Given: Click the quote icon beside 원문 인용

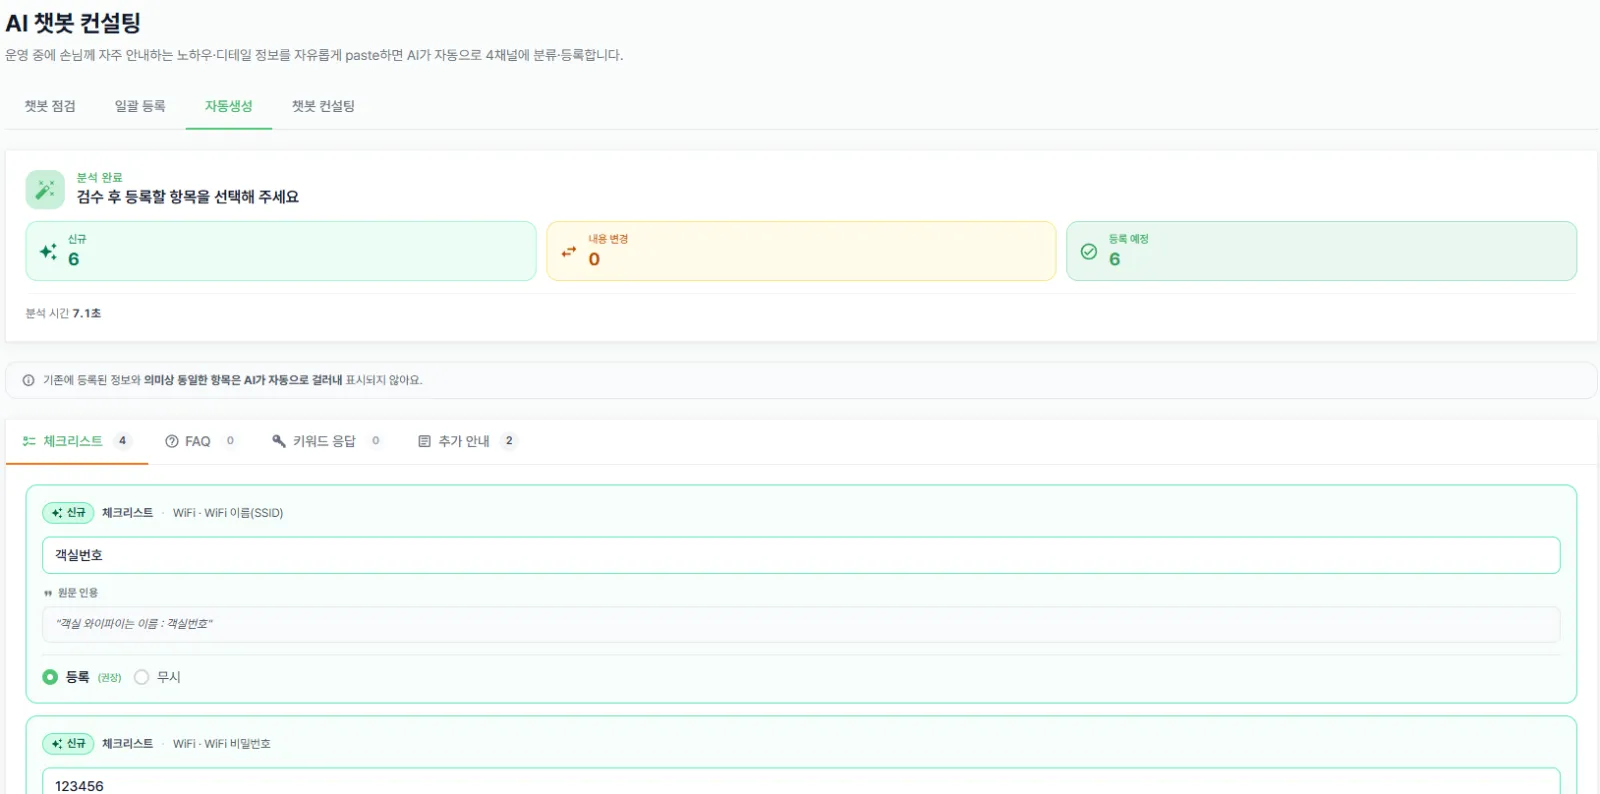Looking at the screenshot, I should [x=48, y=593].
